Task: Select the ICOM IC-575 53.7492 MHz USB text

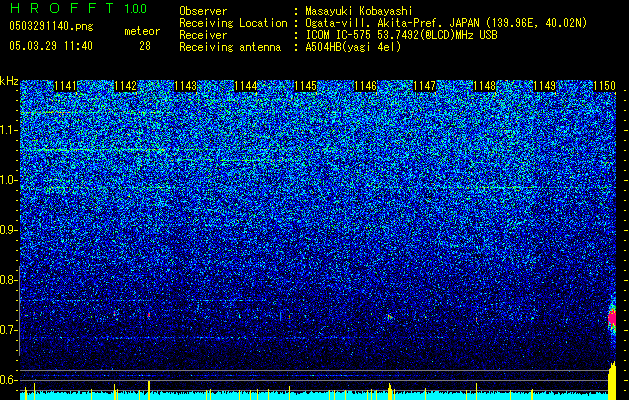Action: [401, 35]
